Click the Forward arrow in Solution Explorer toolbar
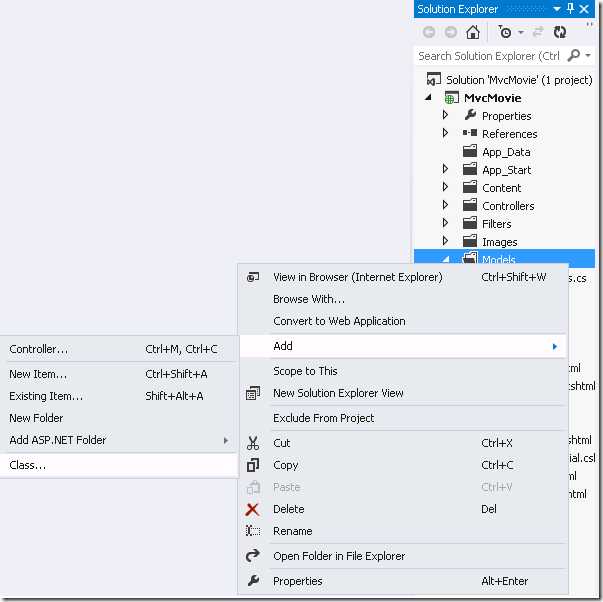The height and width of the screenshot is (602, 603). pos(451,32)
